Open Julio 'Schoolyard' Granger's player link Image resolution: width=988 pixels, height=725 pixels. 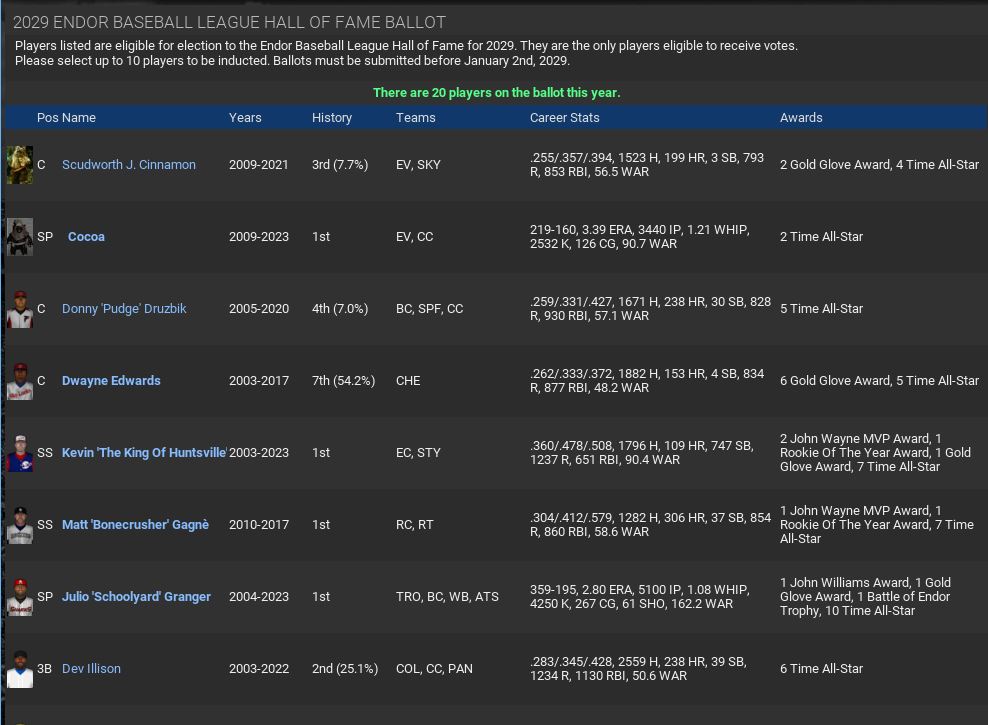pos(136,597)
